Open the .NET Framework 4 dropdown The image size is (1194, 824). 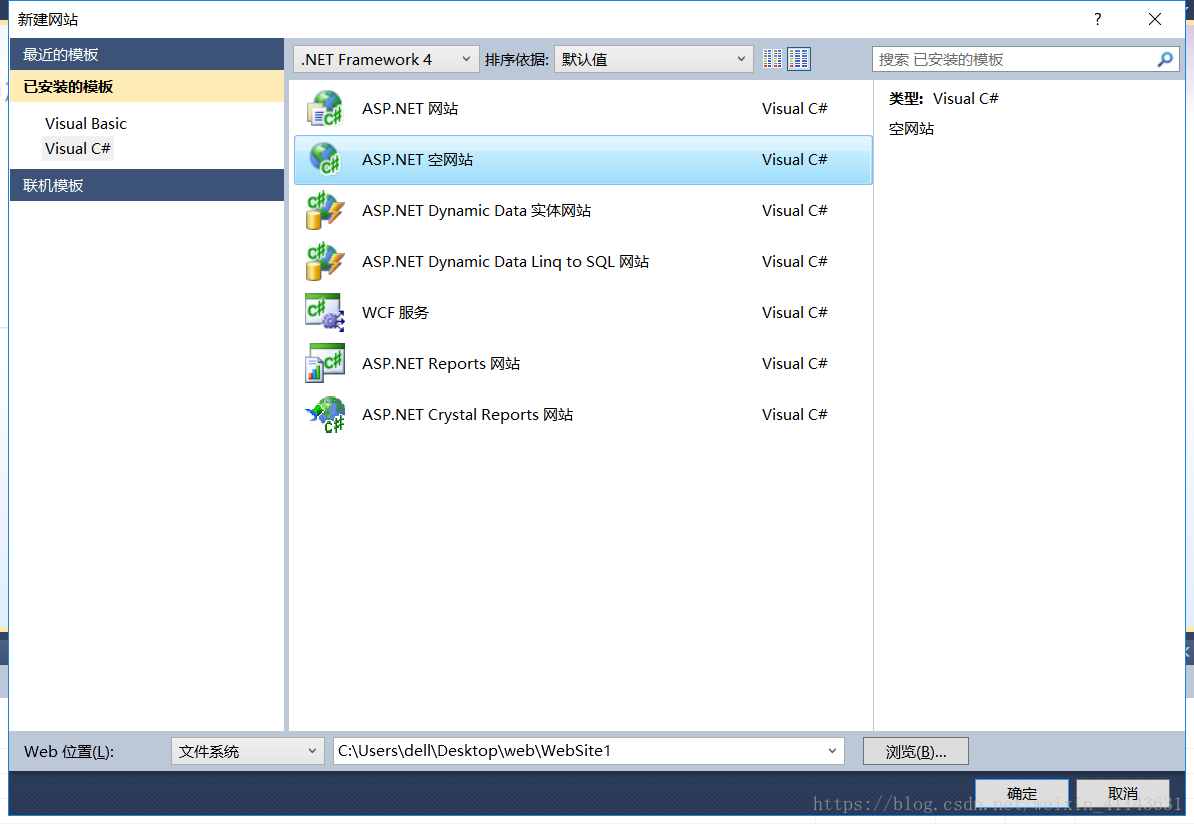click(386, 59)
